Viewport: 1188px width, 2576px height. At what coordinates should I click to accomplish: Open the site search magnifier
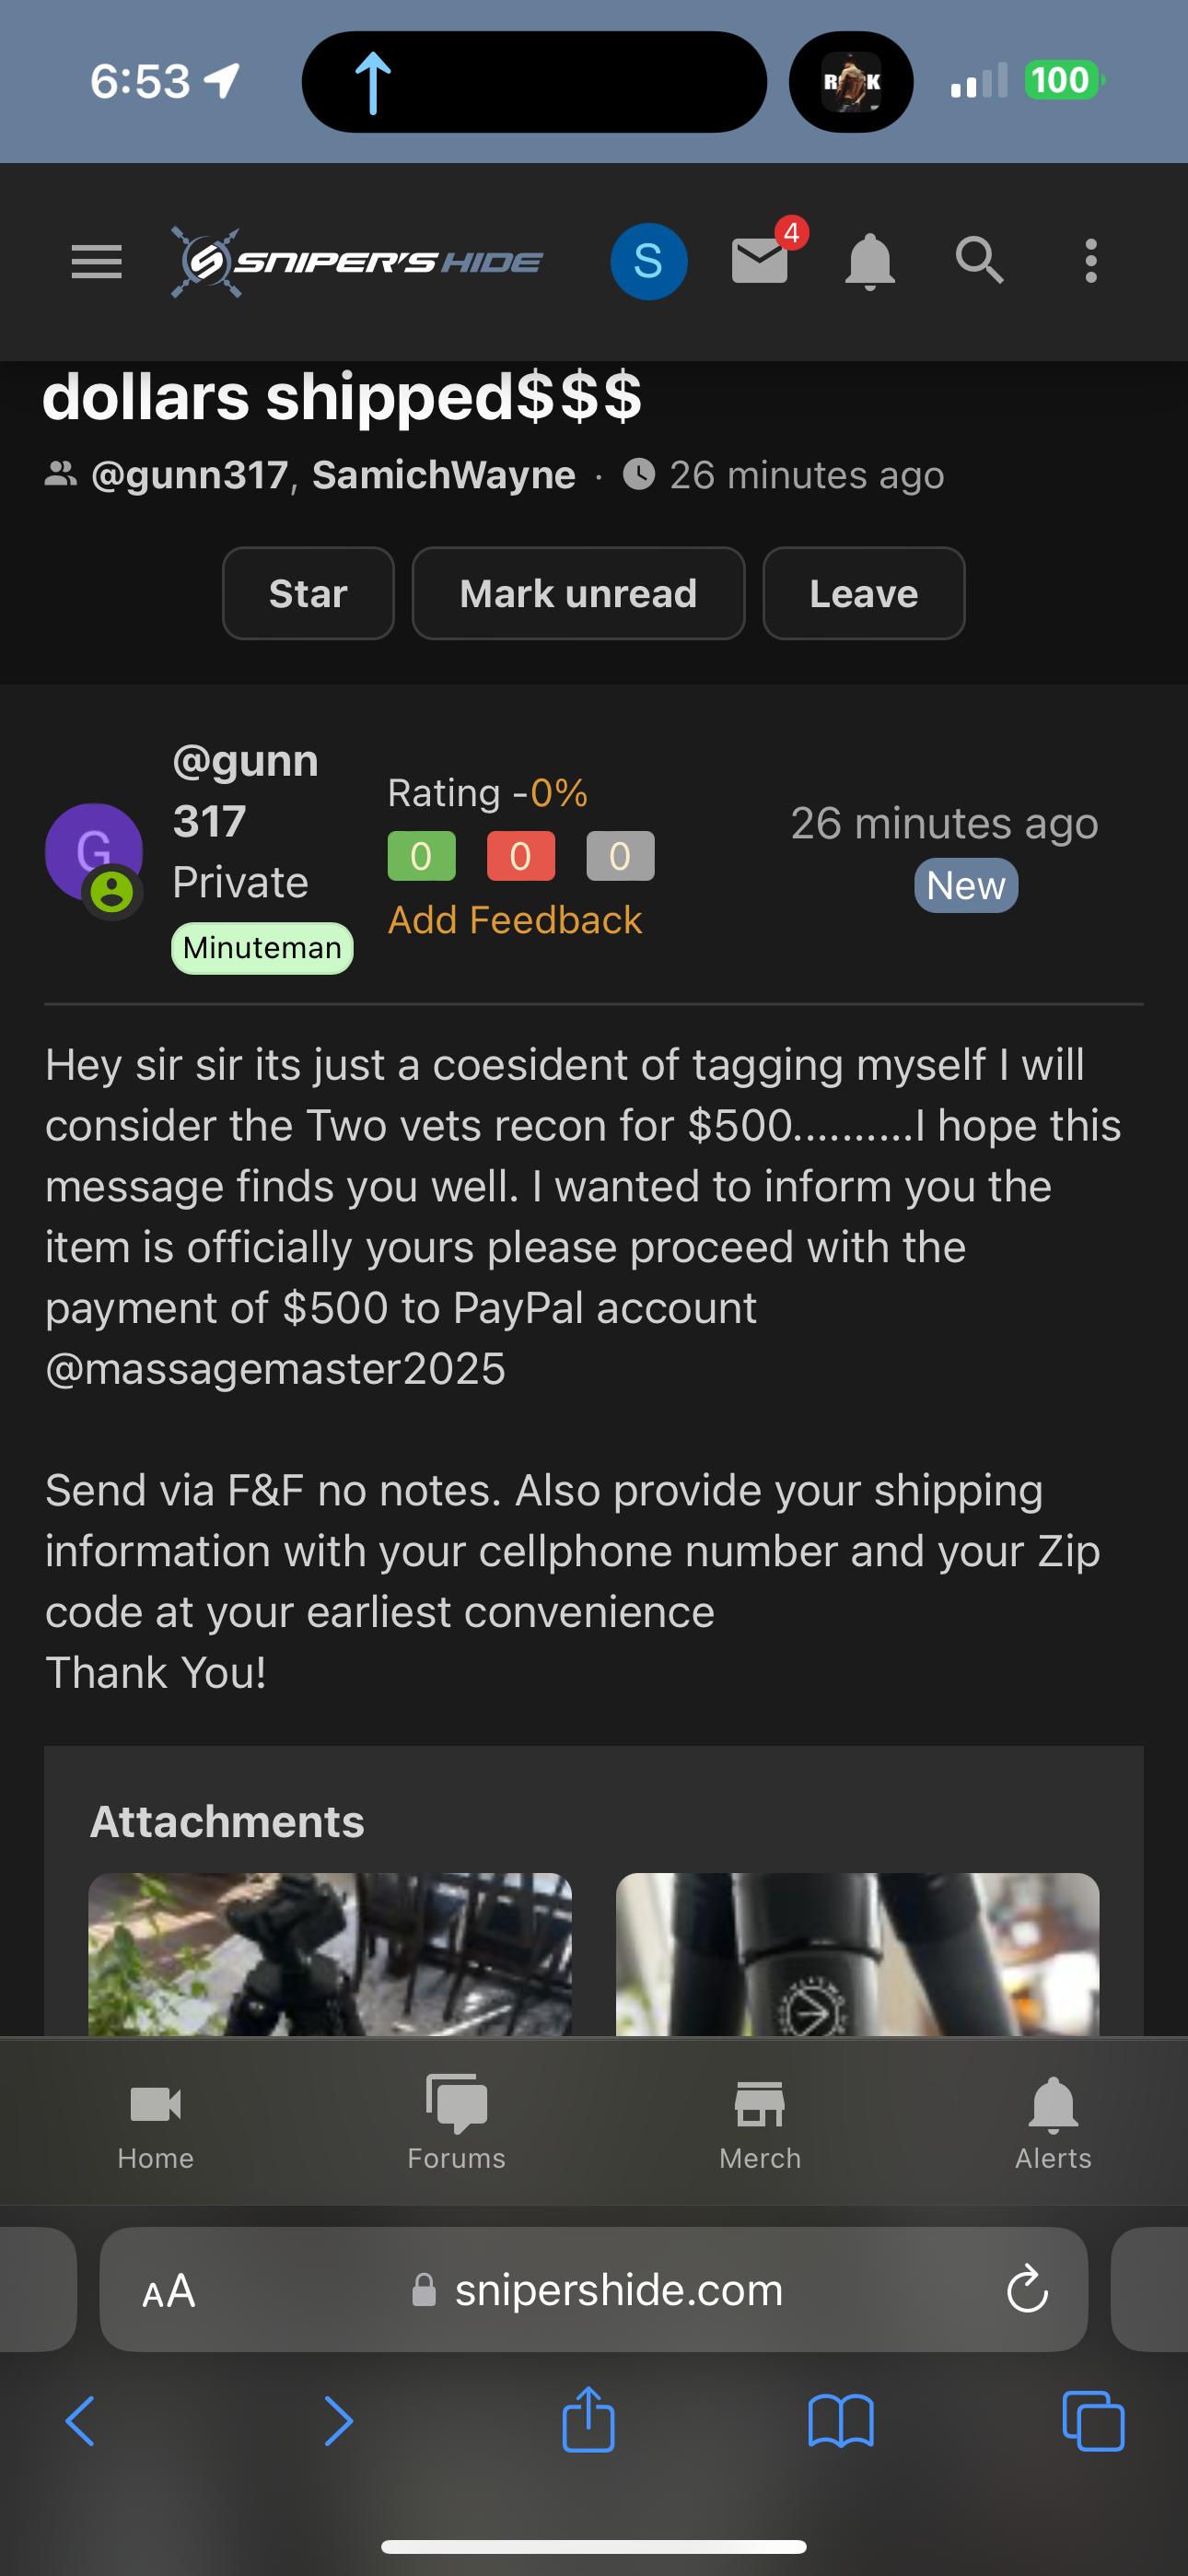click(979, 261)
